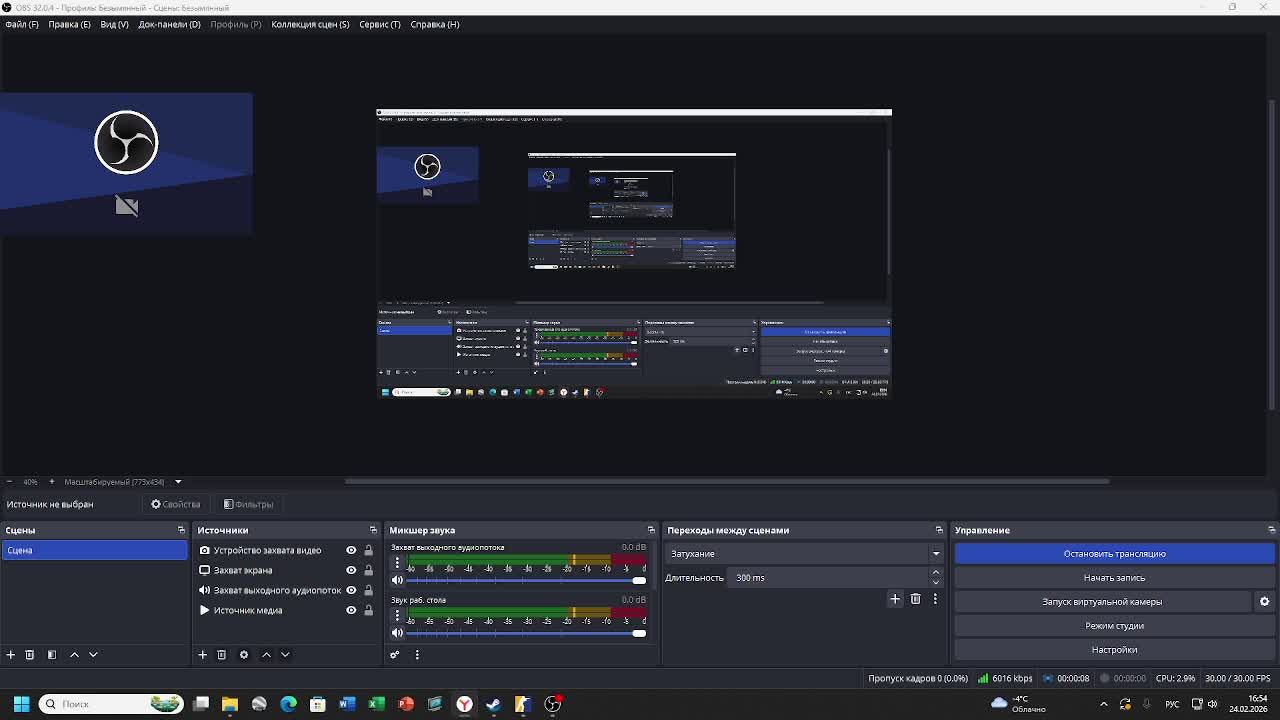Click the Свойства button under the preview
This screenshot has width=1280, height=720.
click(176, 504)
